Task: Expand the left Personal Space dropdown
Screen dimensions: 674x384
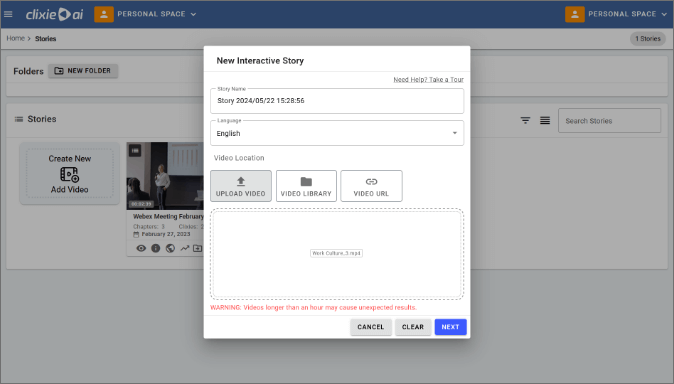Action: click(193, 14)
